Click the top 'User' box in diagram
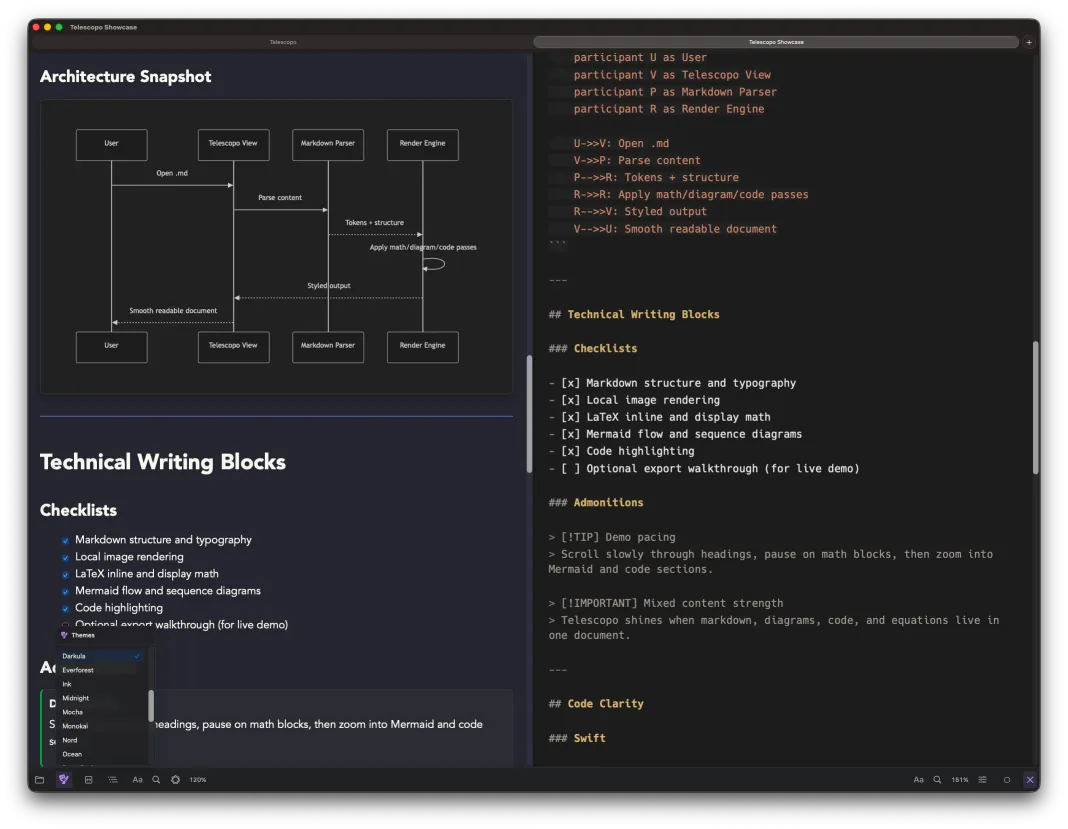This screenshot has height=829, width=1068. click(x=112, y=144)
